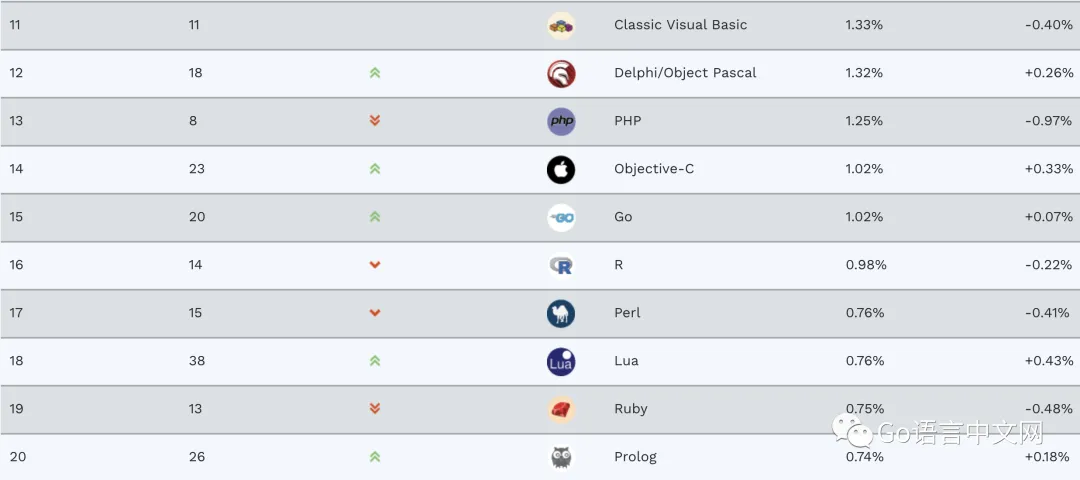Open the Delphi/Object Pascal language name

(x=685, y=73)
